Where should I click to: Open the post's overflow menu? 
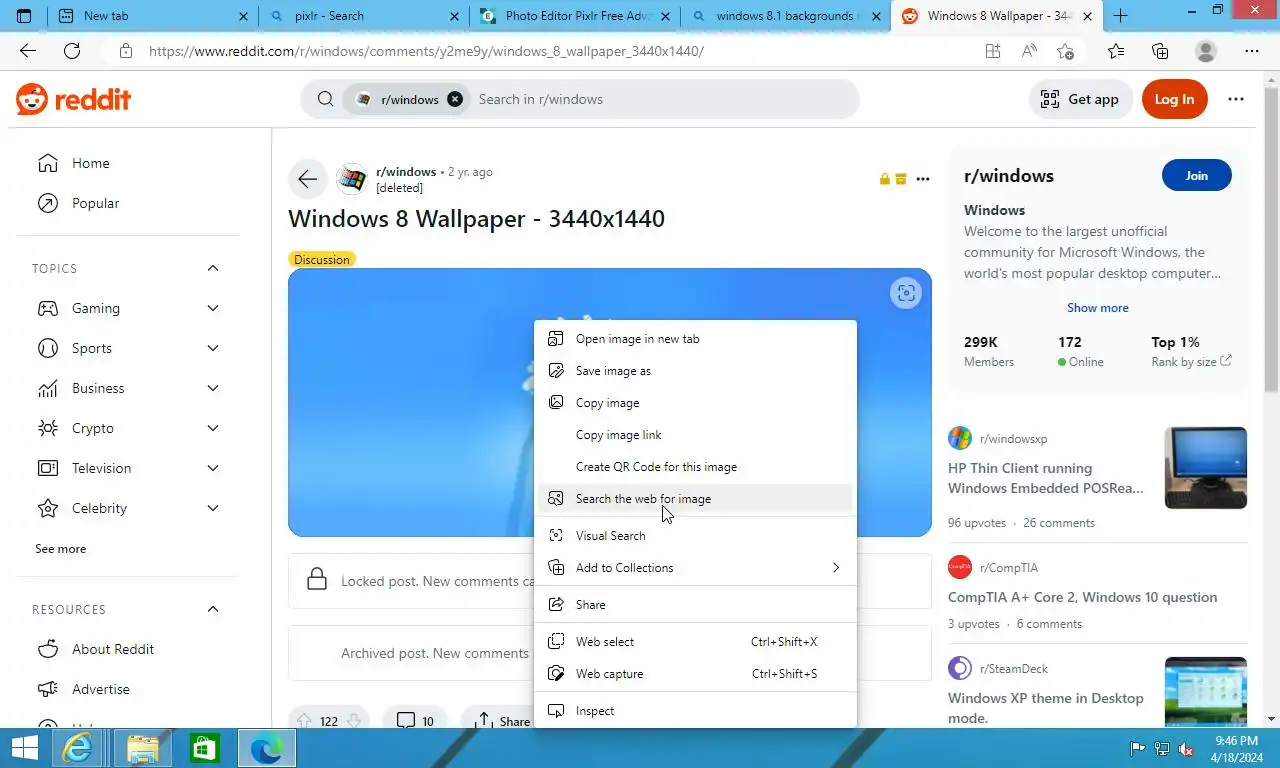tap(923, 179)
